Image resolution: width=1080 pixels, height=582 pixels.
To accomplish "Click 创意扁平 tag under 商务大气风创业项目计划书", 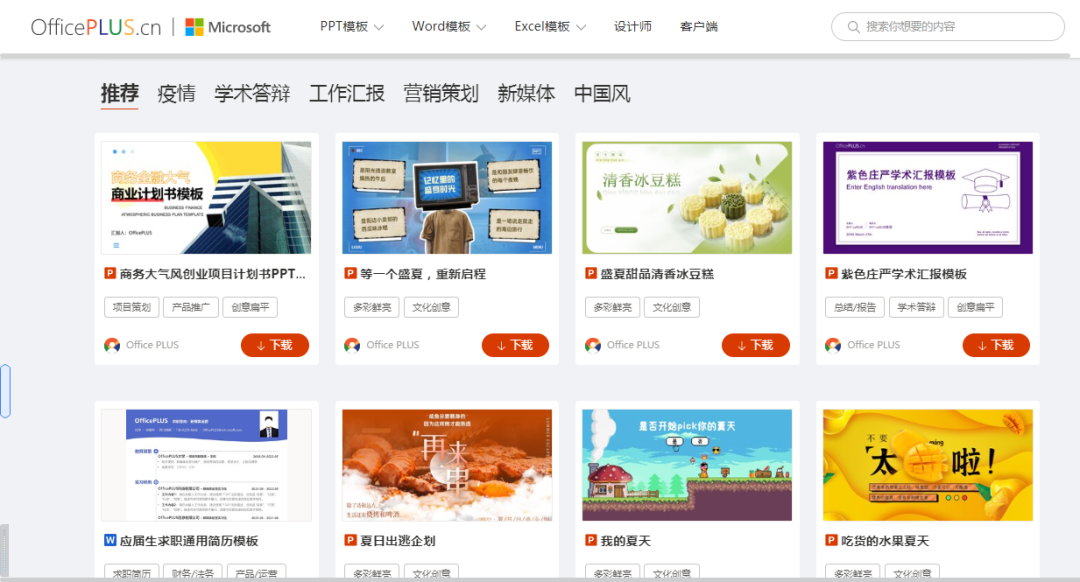I will [250, 307].
